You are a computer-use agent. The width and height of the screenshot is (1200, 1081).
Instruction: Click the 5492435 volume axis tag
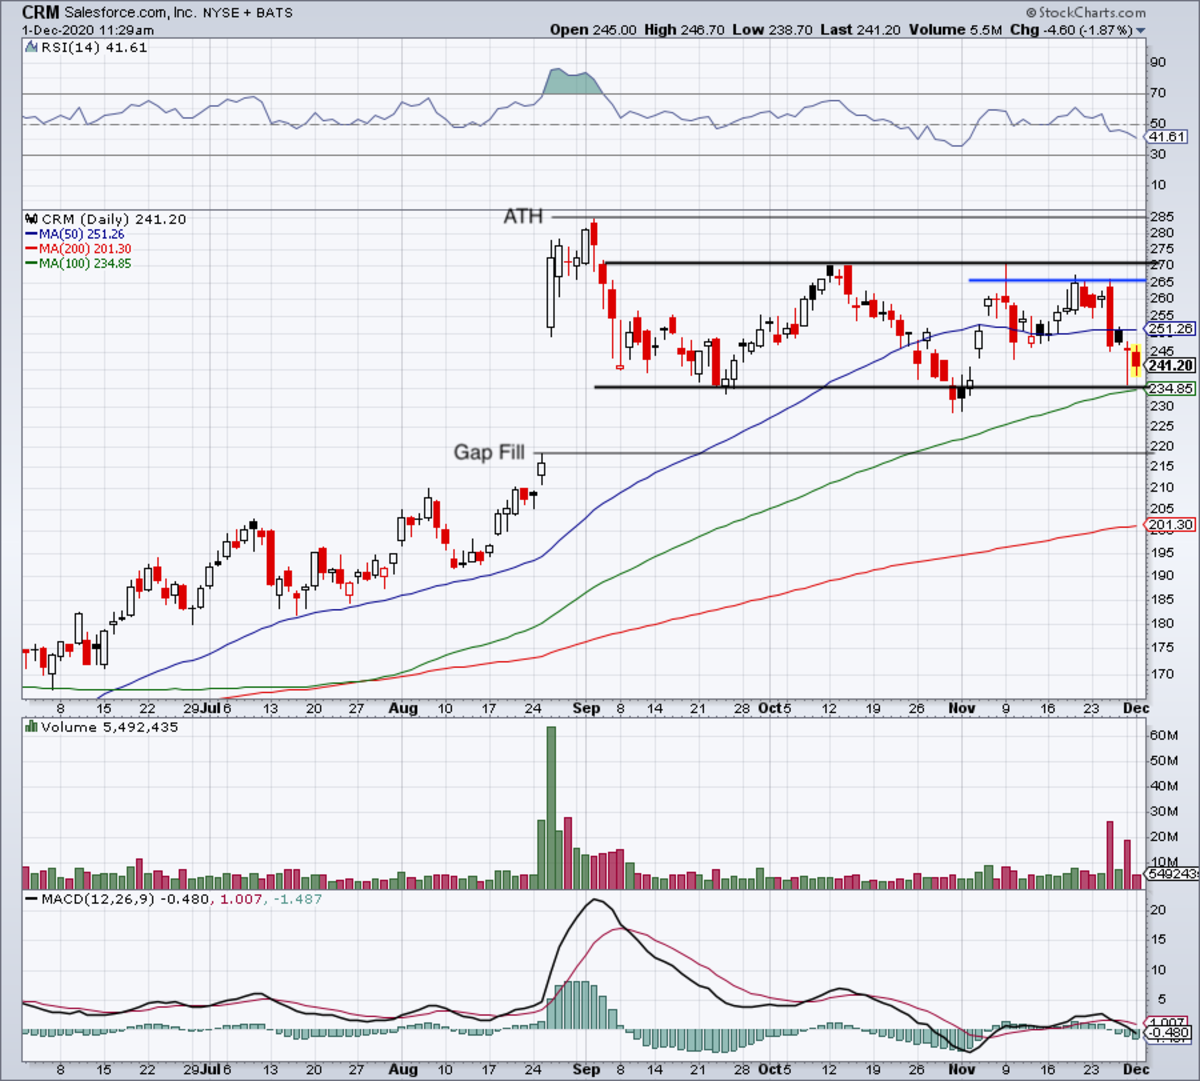click(x=1171, y=874)
